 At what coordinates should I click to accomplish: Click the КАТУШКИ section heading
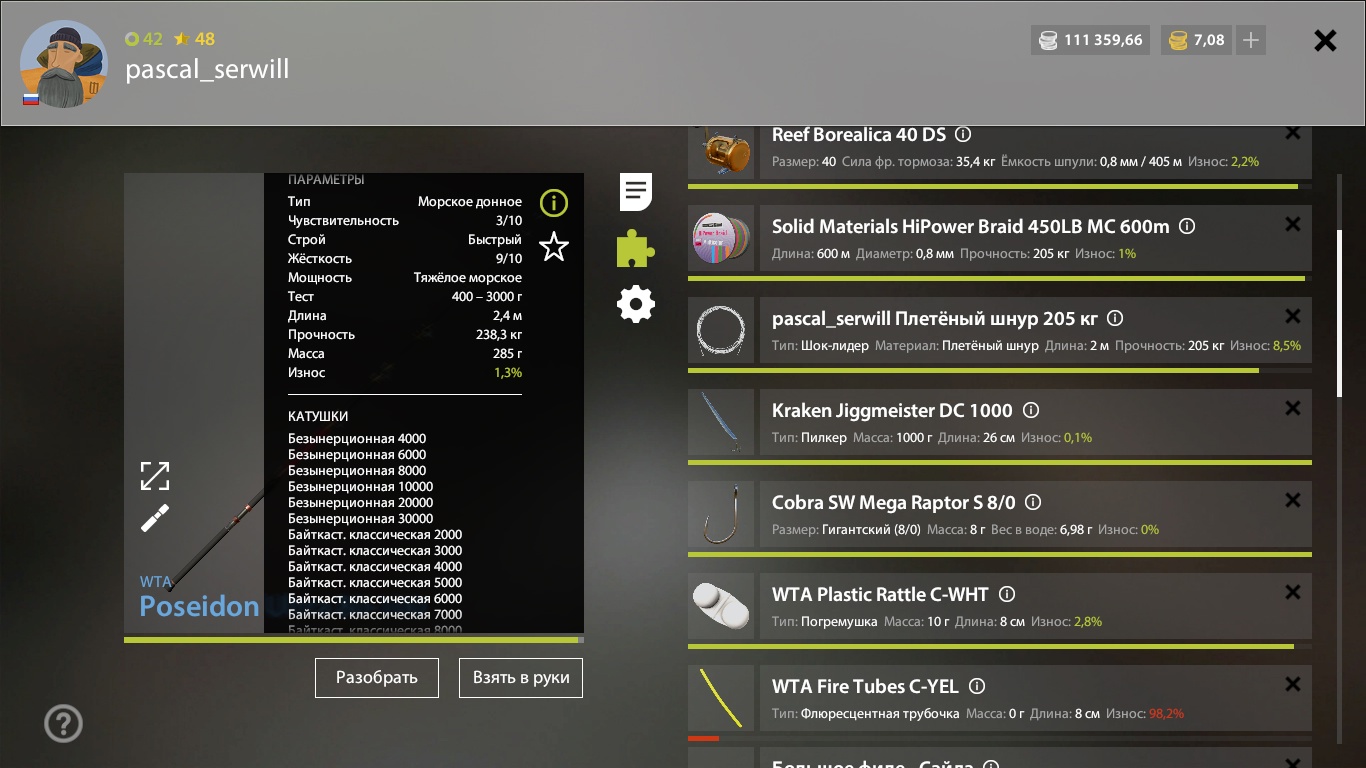coord(318,417)
